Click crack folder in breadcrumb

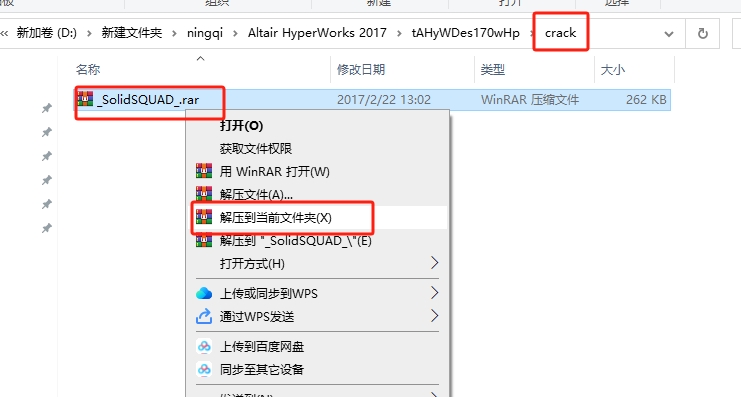tap(560, 33)
